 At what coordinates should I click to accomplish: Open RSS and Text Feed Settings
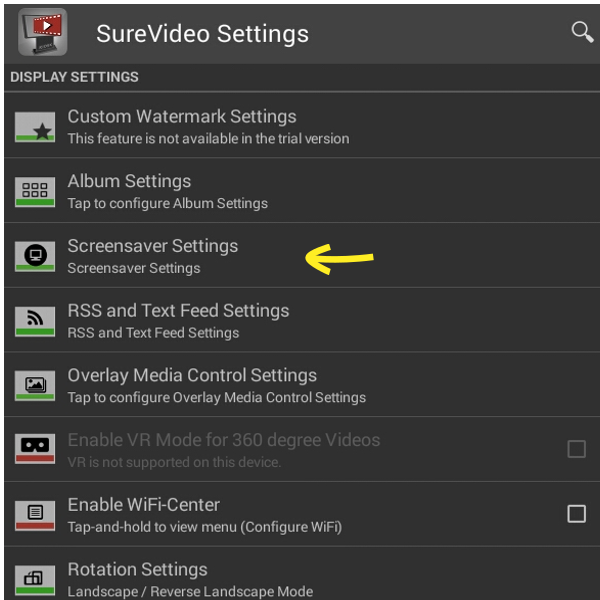tap(302, 320)
